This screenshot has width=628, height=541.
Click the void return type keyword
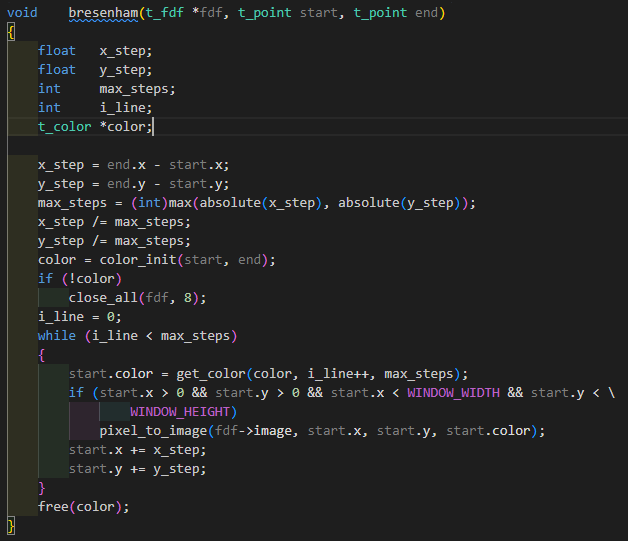22,13
